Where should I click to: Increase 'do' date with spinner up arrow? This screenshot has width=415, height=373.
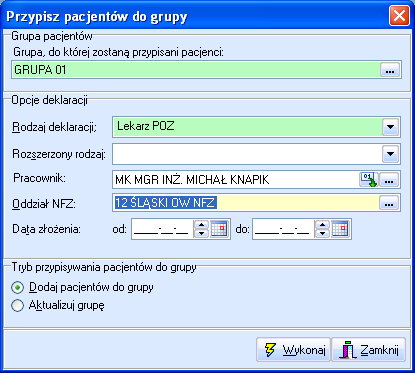click(322, 225)
